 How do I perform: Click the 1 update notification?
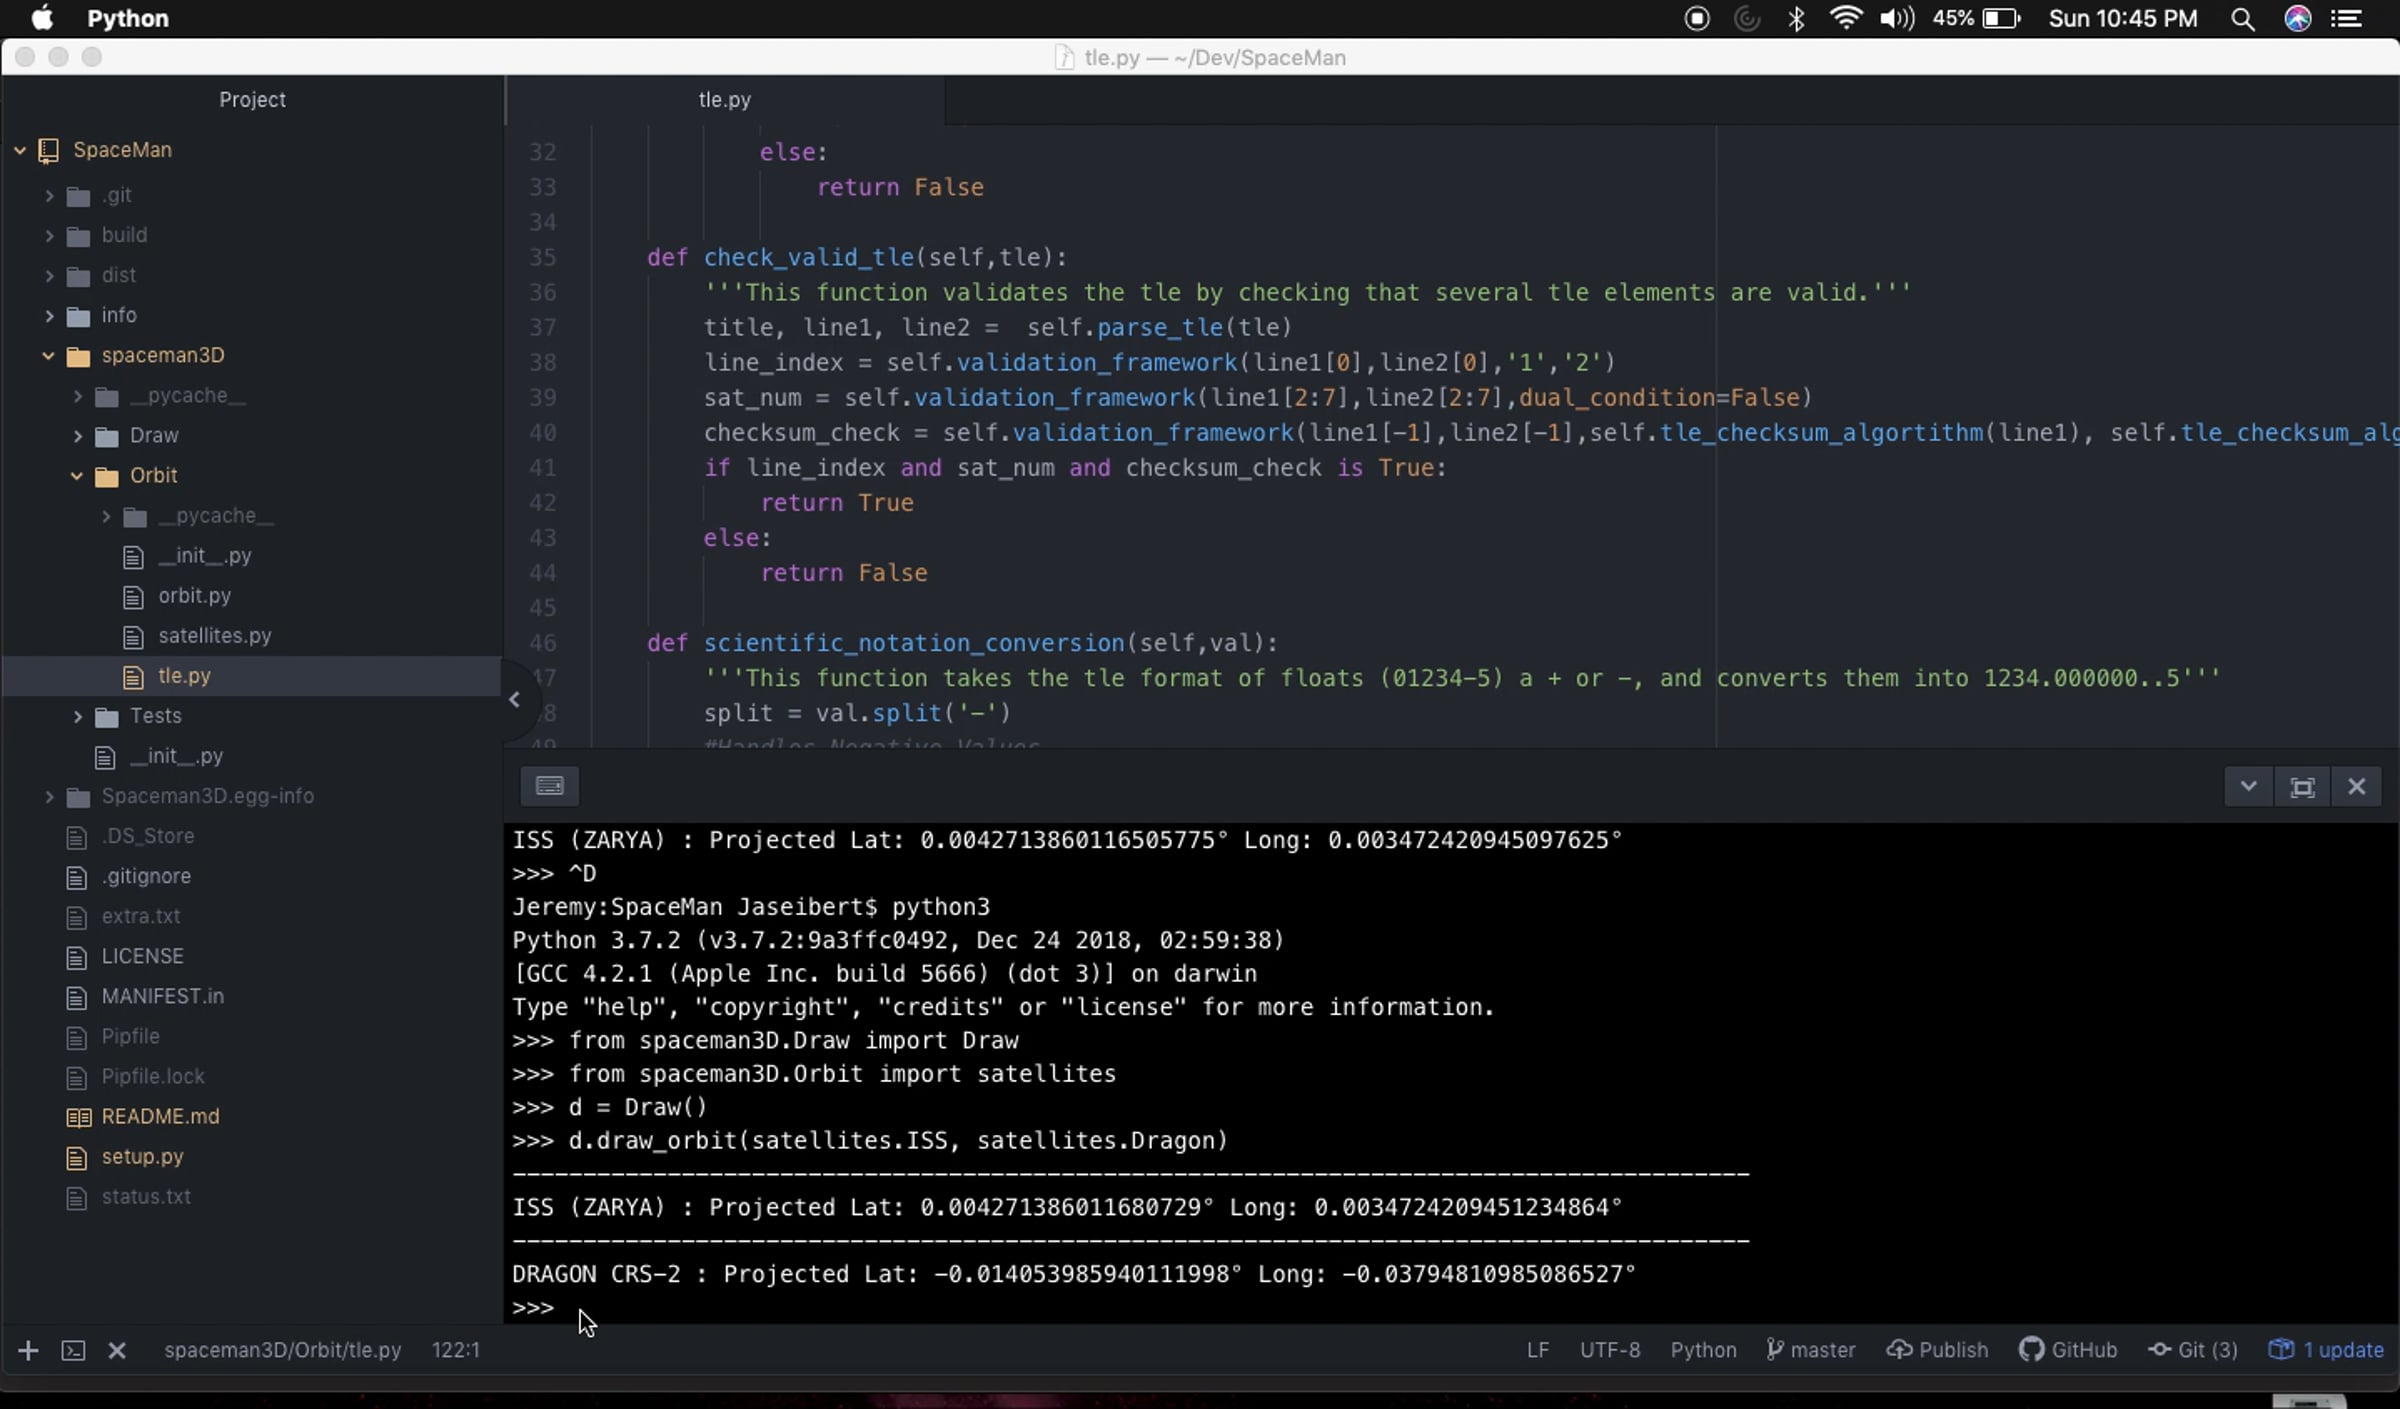pyautogui.click(x=2326, y=1350)
